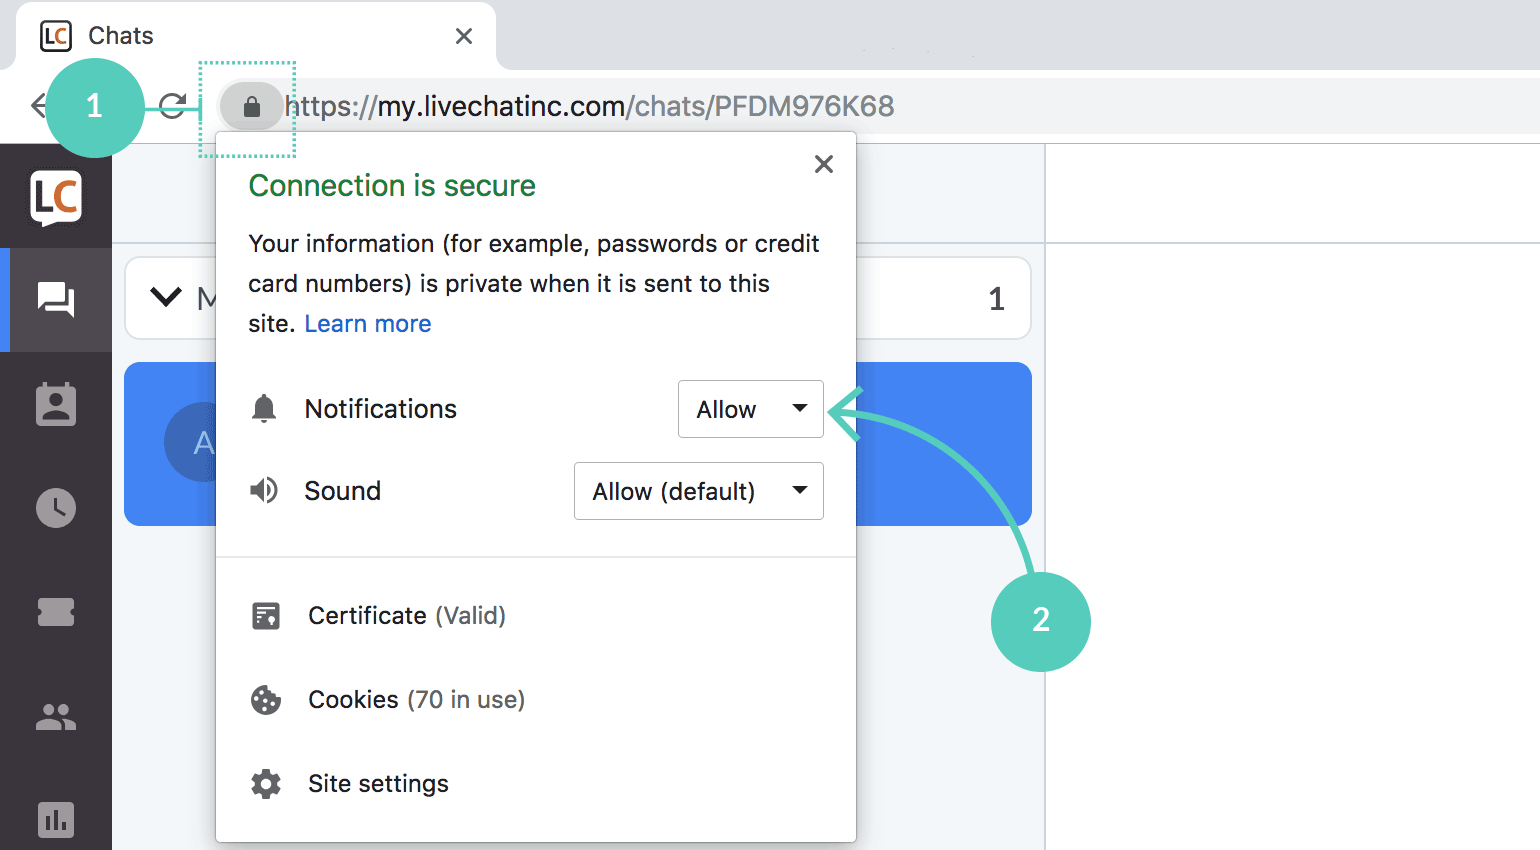Close the Chats browser tab
The width and height of the screenshot is (1540, 850).
[464, 36]
